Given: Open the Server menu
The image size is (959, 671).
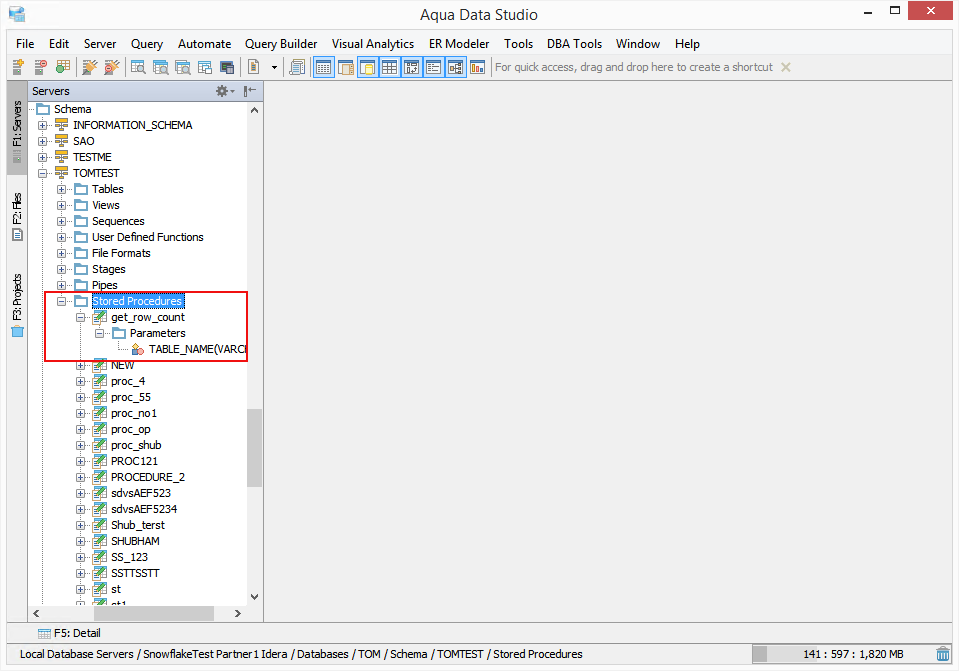Looking at the screenshot, I should (100, 44).
